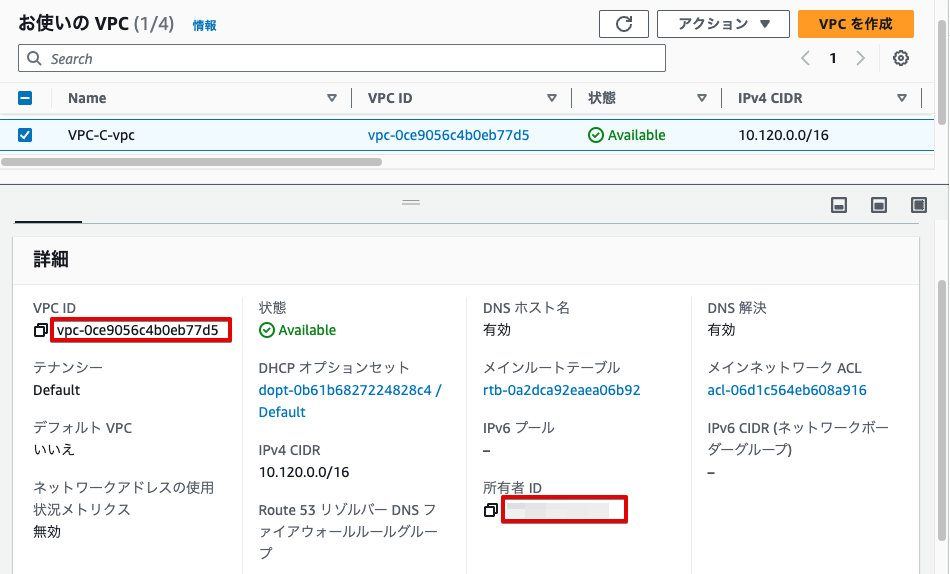950x574 pixels.
Task: Sort by the Name column arrow
Action: (x=331, y=98)
